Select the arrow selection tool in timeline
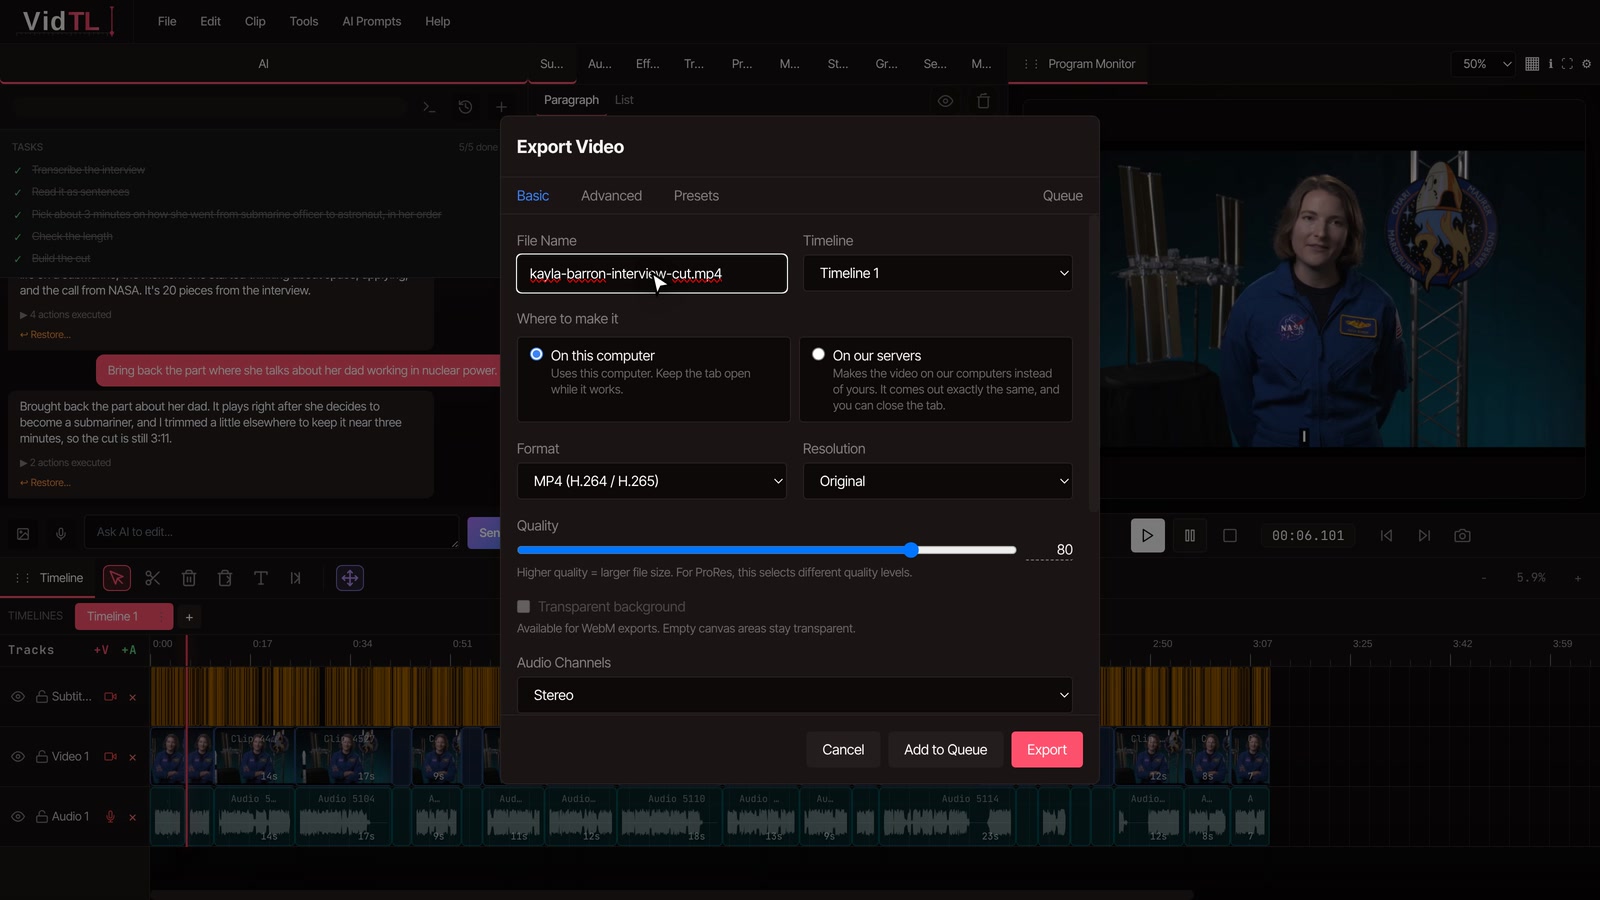 117,578
